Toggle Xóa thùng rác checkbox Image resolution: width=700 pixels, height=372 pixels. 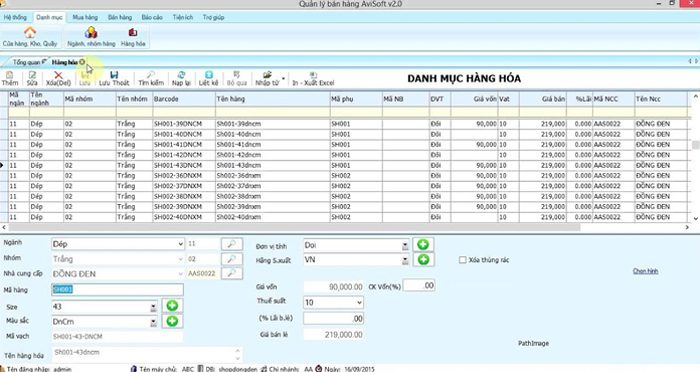coord(462,260)
